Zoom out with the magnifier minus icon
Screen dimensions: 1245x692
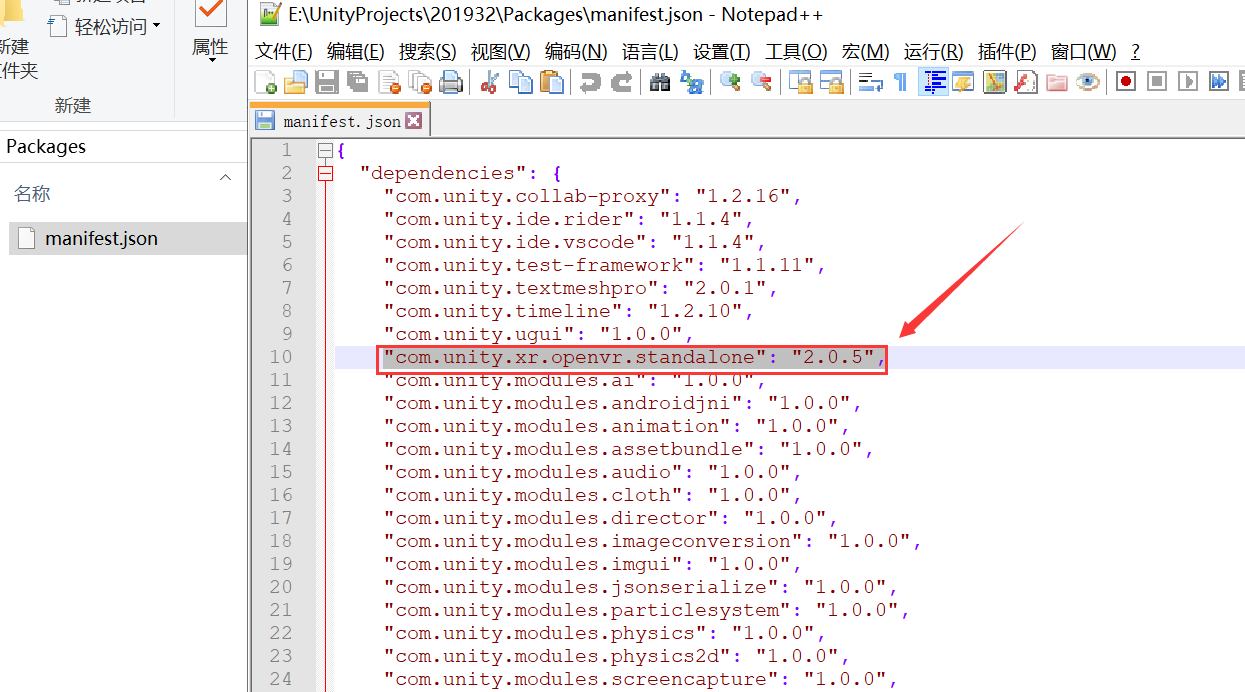(x=762, y=82)
